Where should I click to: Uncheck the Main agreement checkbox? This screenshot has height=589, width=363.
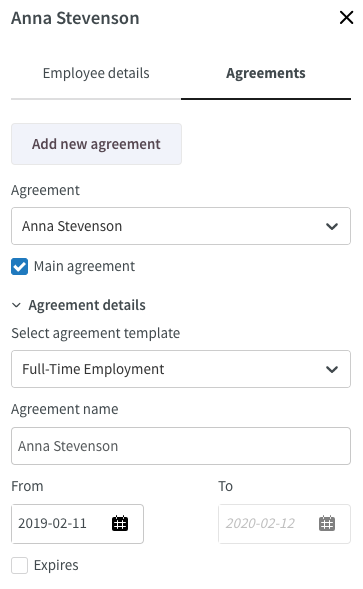click(20, 266)
